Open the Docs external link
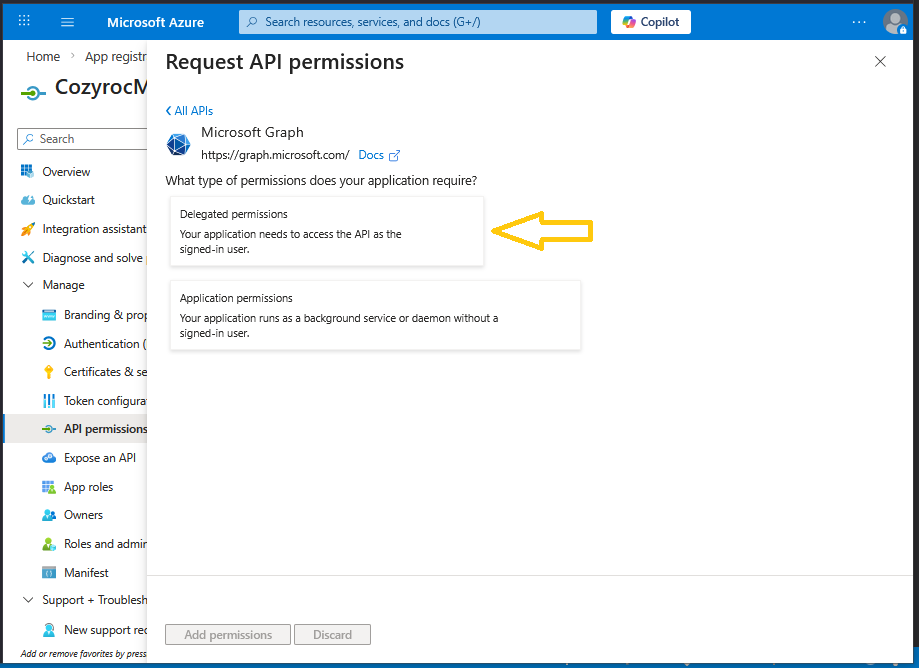This screenshot has height=668, width=919. point(379,155)
